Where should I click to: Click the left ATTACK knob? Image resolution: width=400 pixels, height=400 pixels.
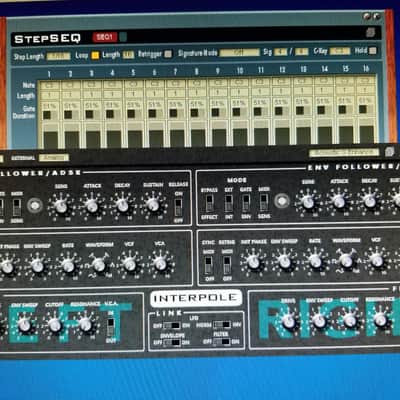(x=92, y=206)
